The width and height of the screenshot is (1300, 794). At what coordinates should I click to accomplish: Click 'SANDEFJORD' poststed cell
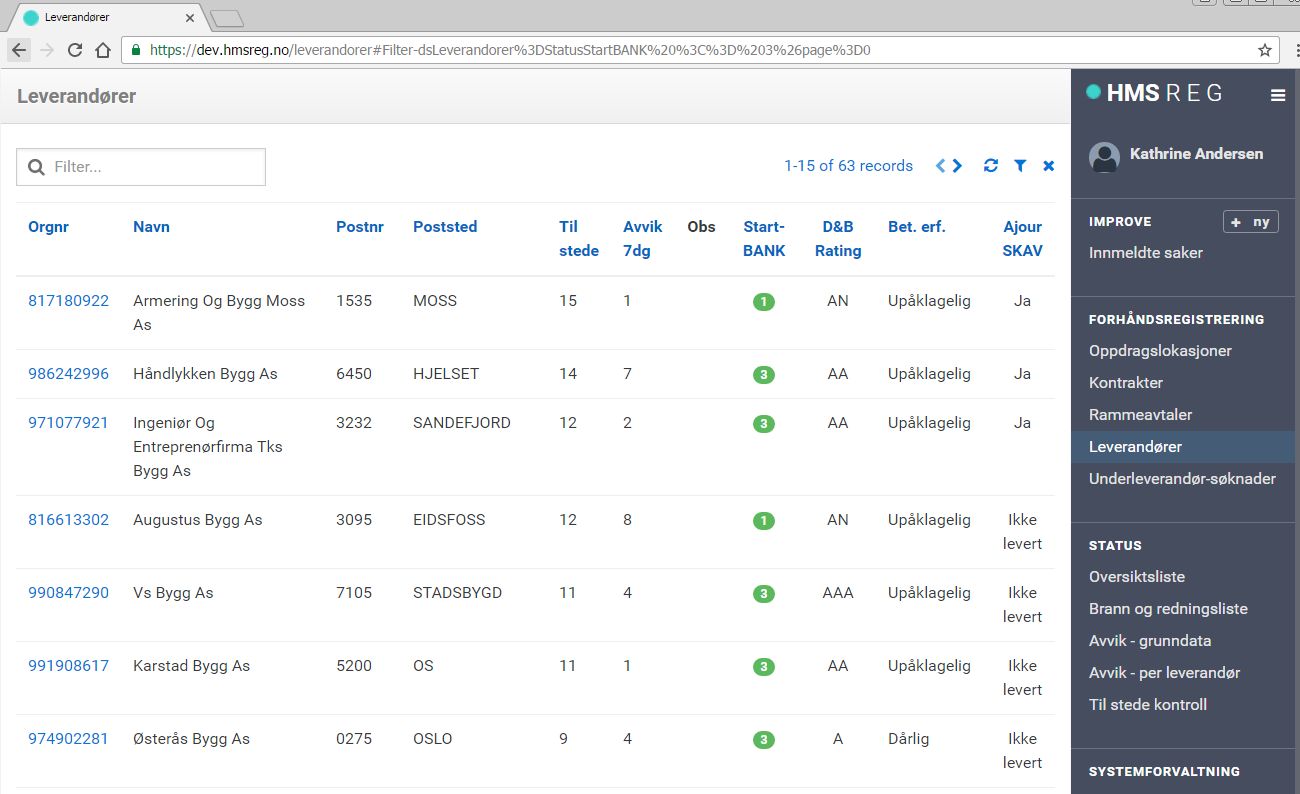462,423
